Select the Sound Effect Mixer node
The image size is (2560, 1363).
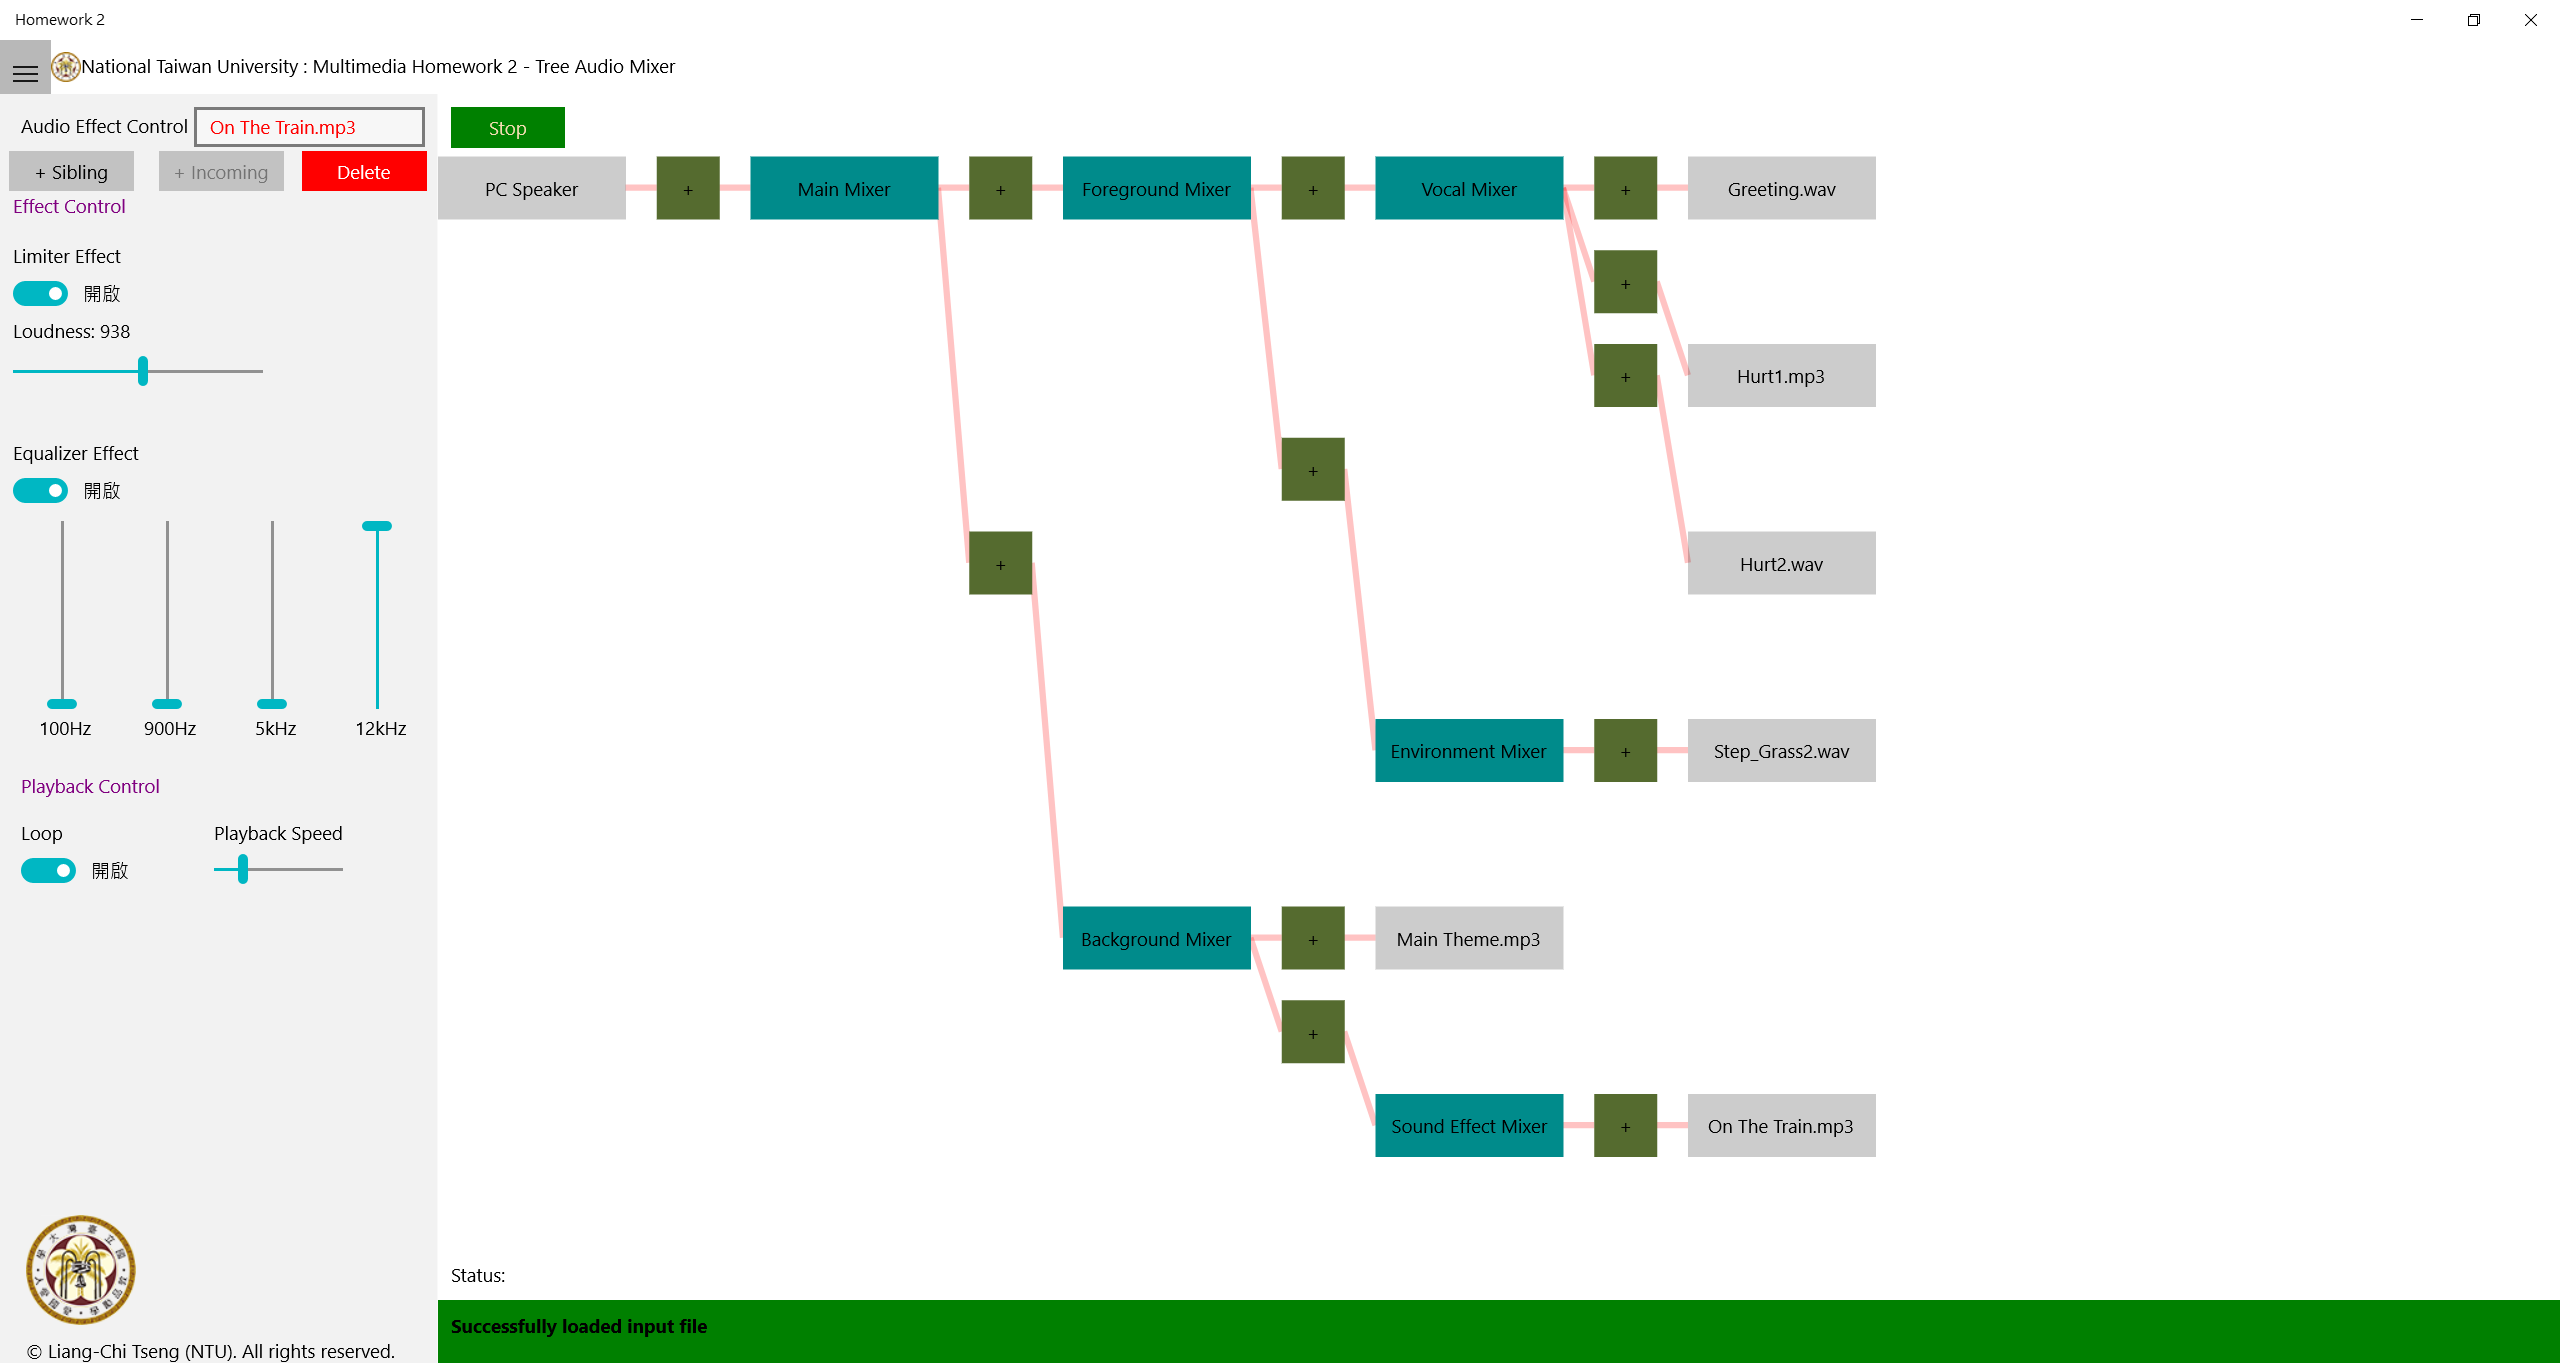1469,1126
